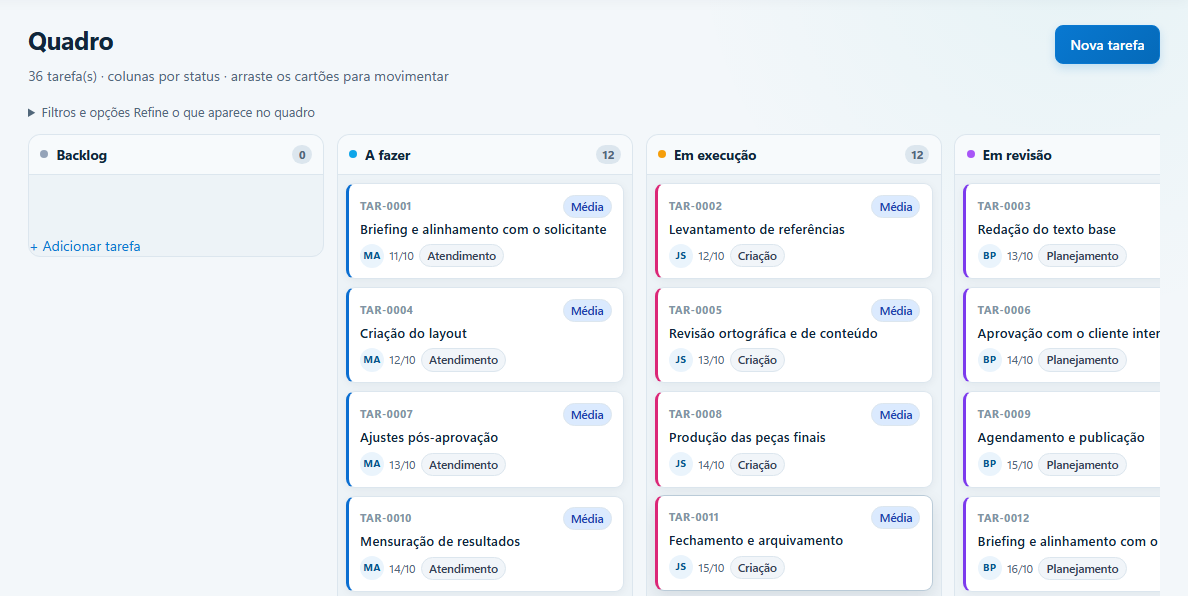Click the Criação tag on TAR-0011
Screen dimensions: 1188x596
(x=758, y=567)
